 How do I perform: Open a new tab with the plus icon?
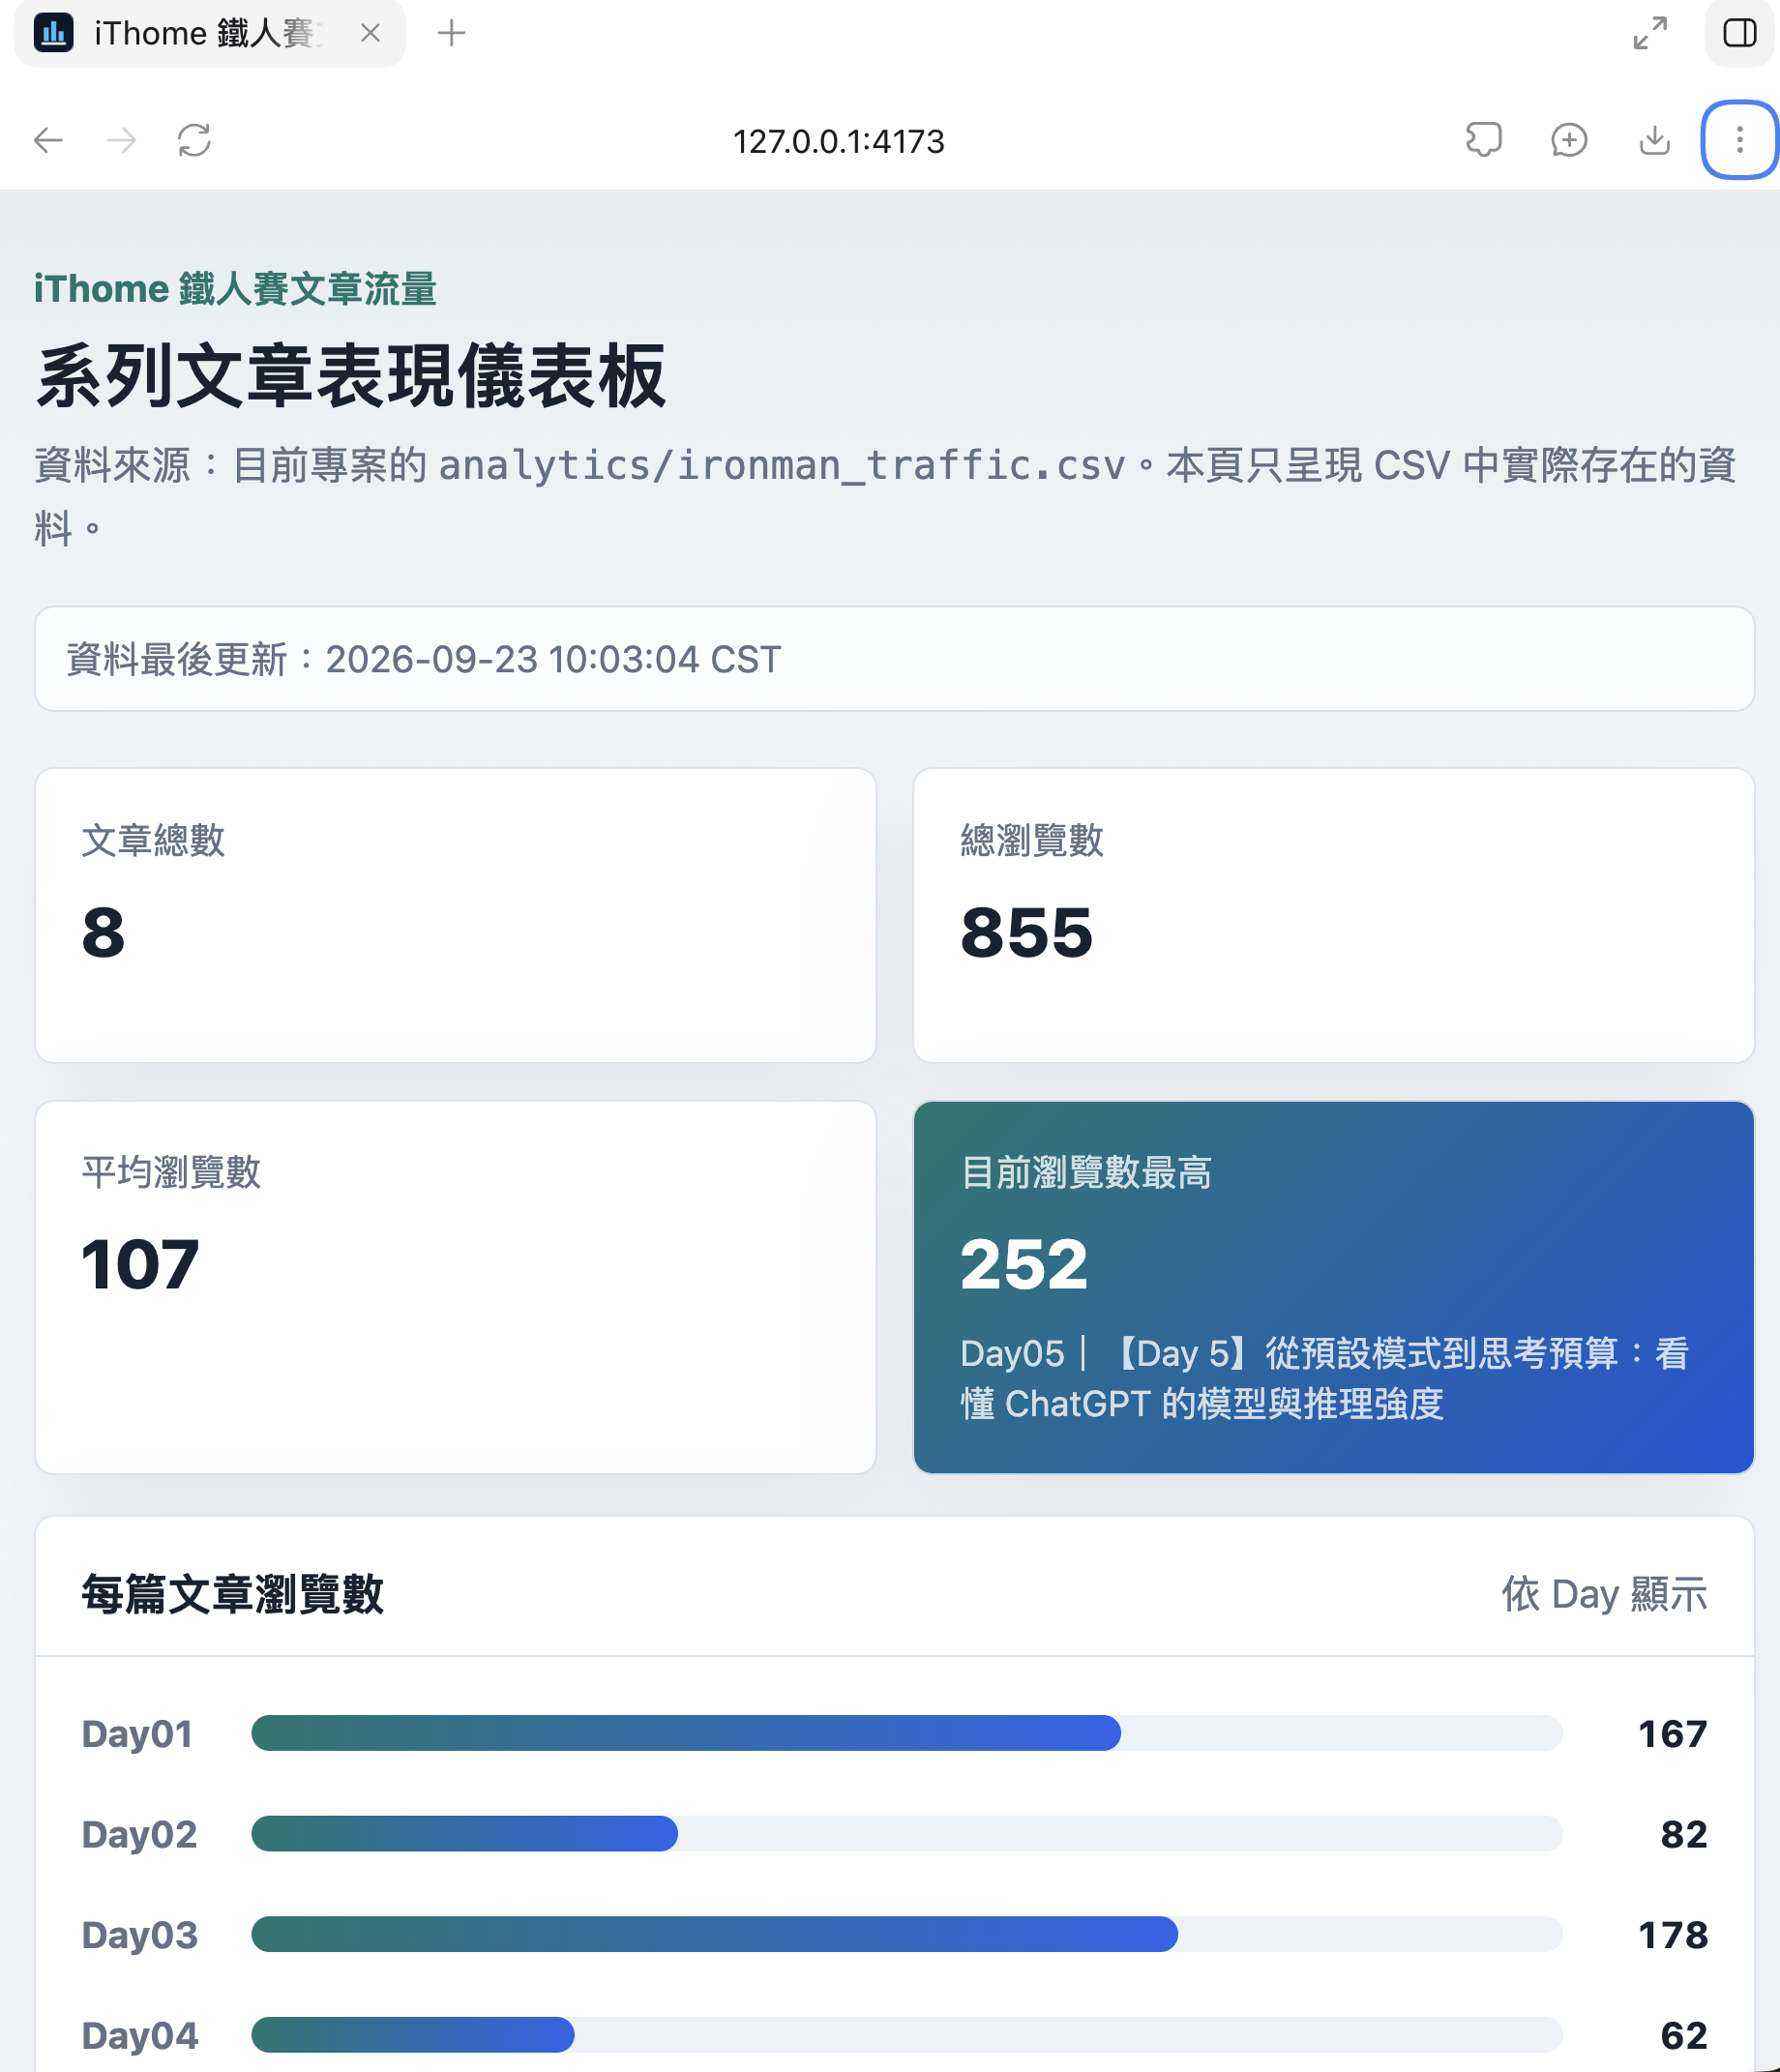pos(452,33)
